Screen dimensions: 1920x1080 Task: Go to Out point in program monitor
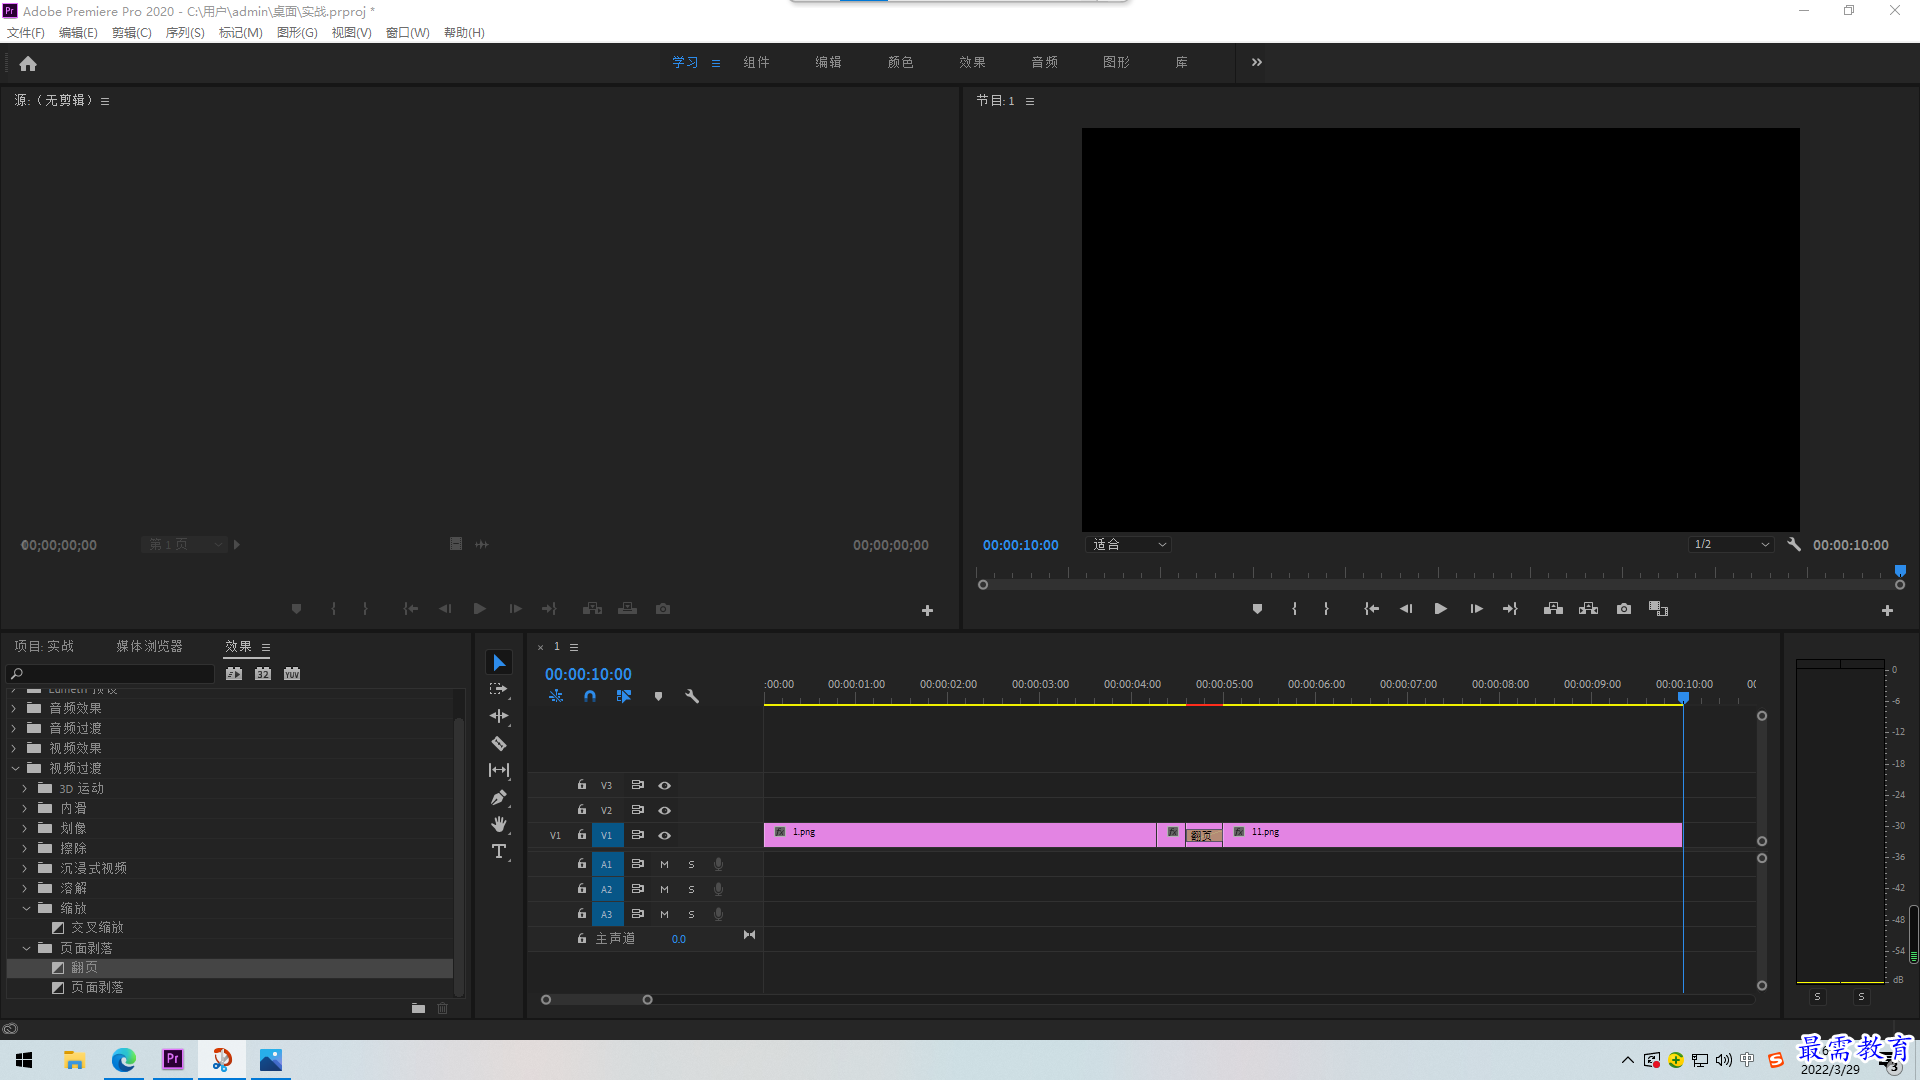(1510, 608)
